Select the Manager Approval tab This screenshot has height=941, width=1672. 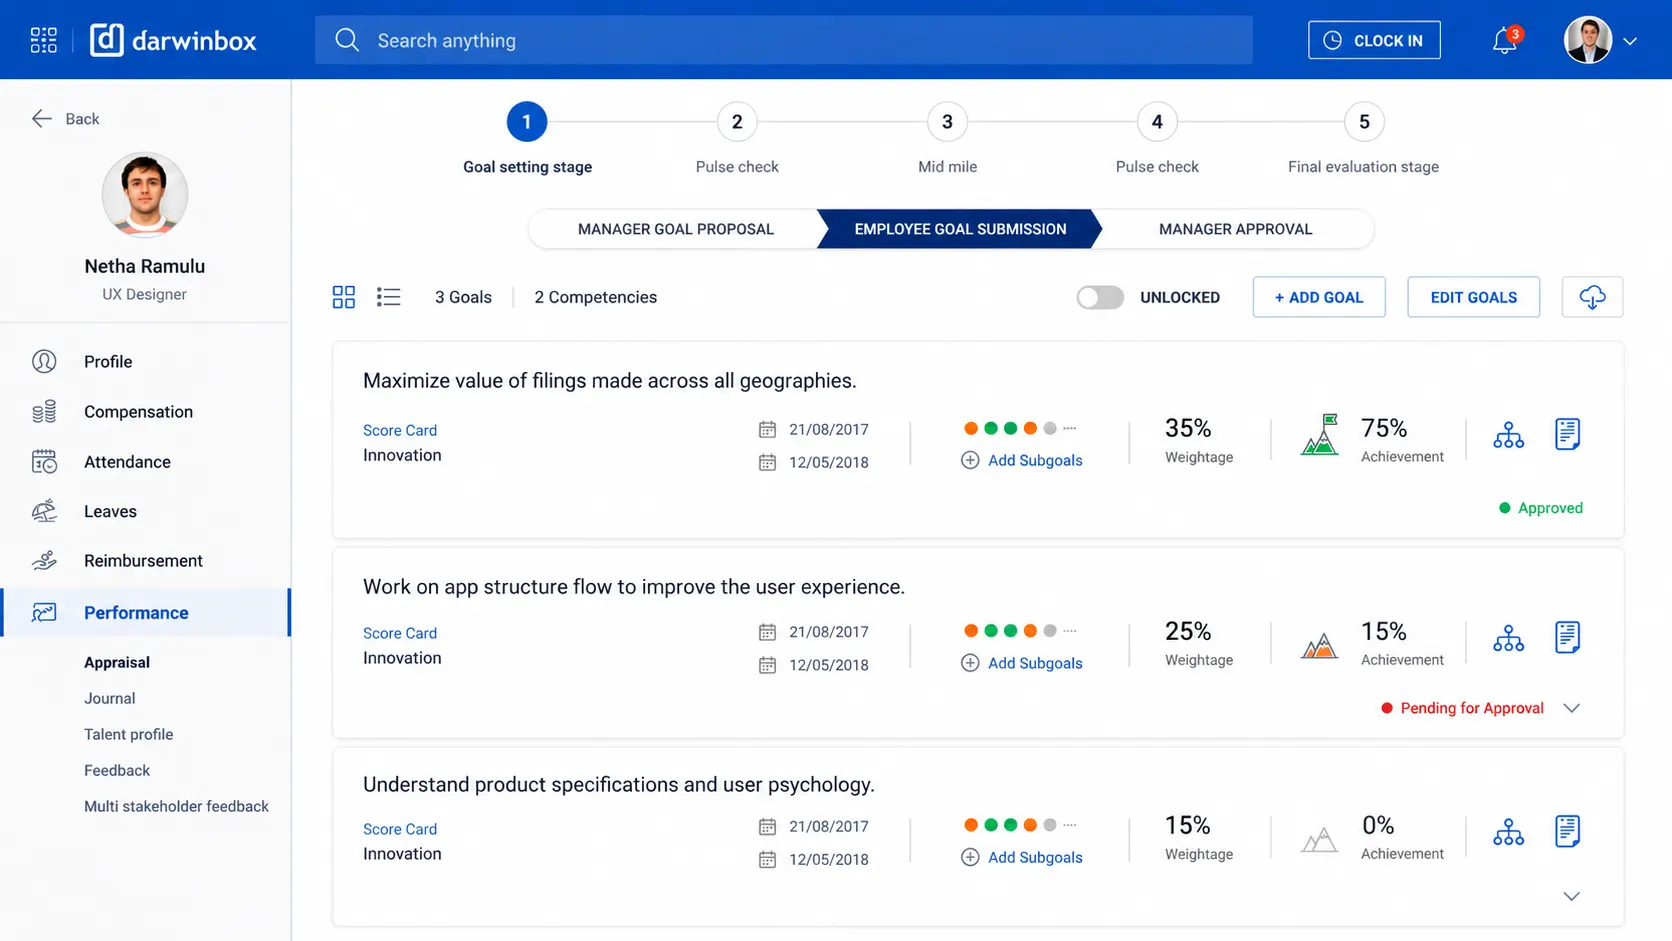click(1235, 229)
